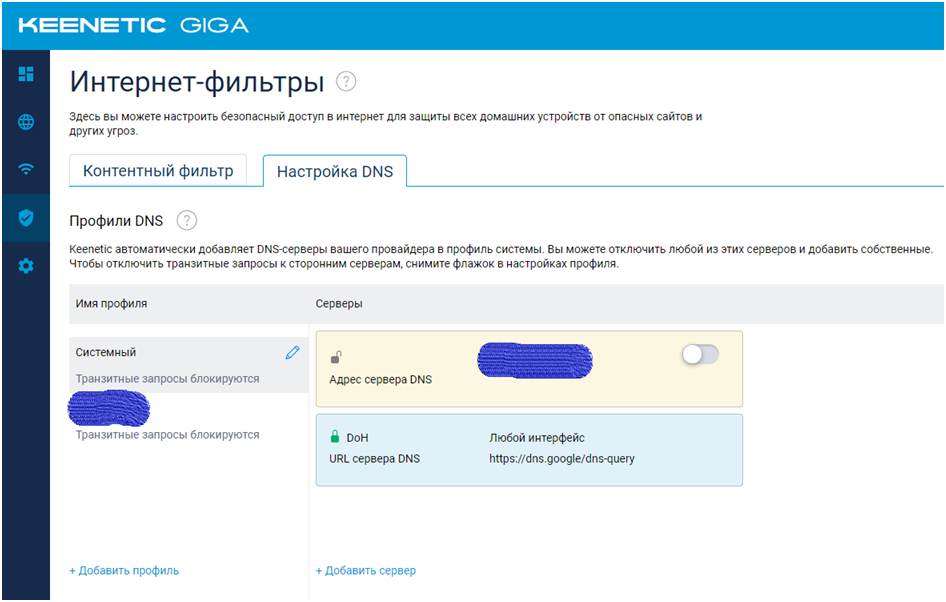Click the Любой интерфейс text
The width and height of the screenshot is (946, 602).
(537, 438)
